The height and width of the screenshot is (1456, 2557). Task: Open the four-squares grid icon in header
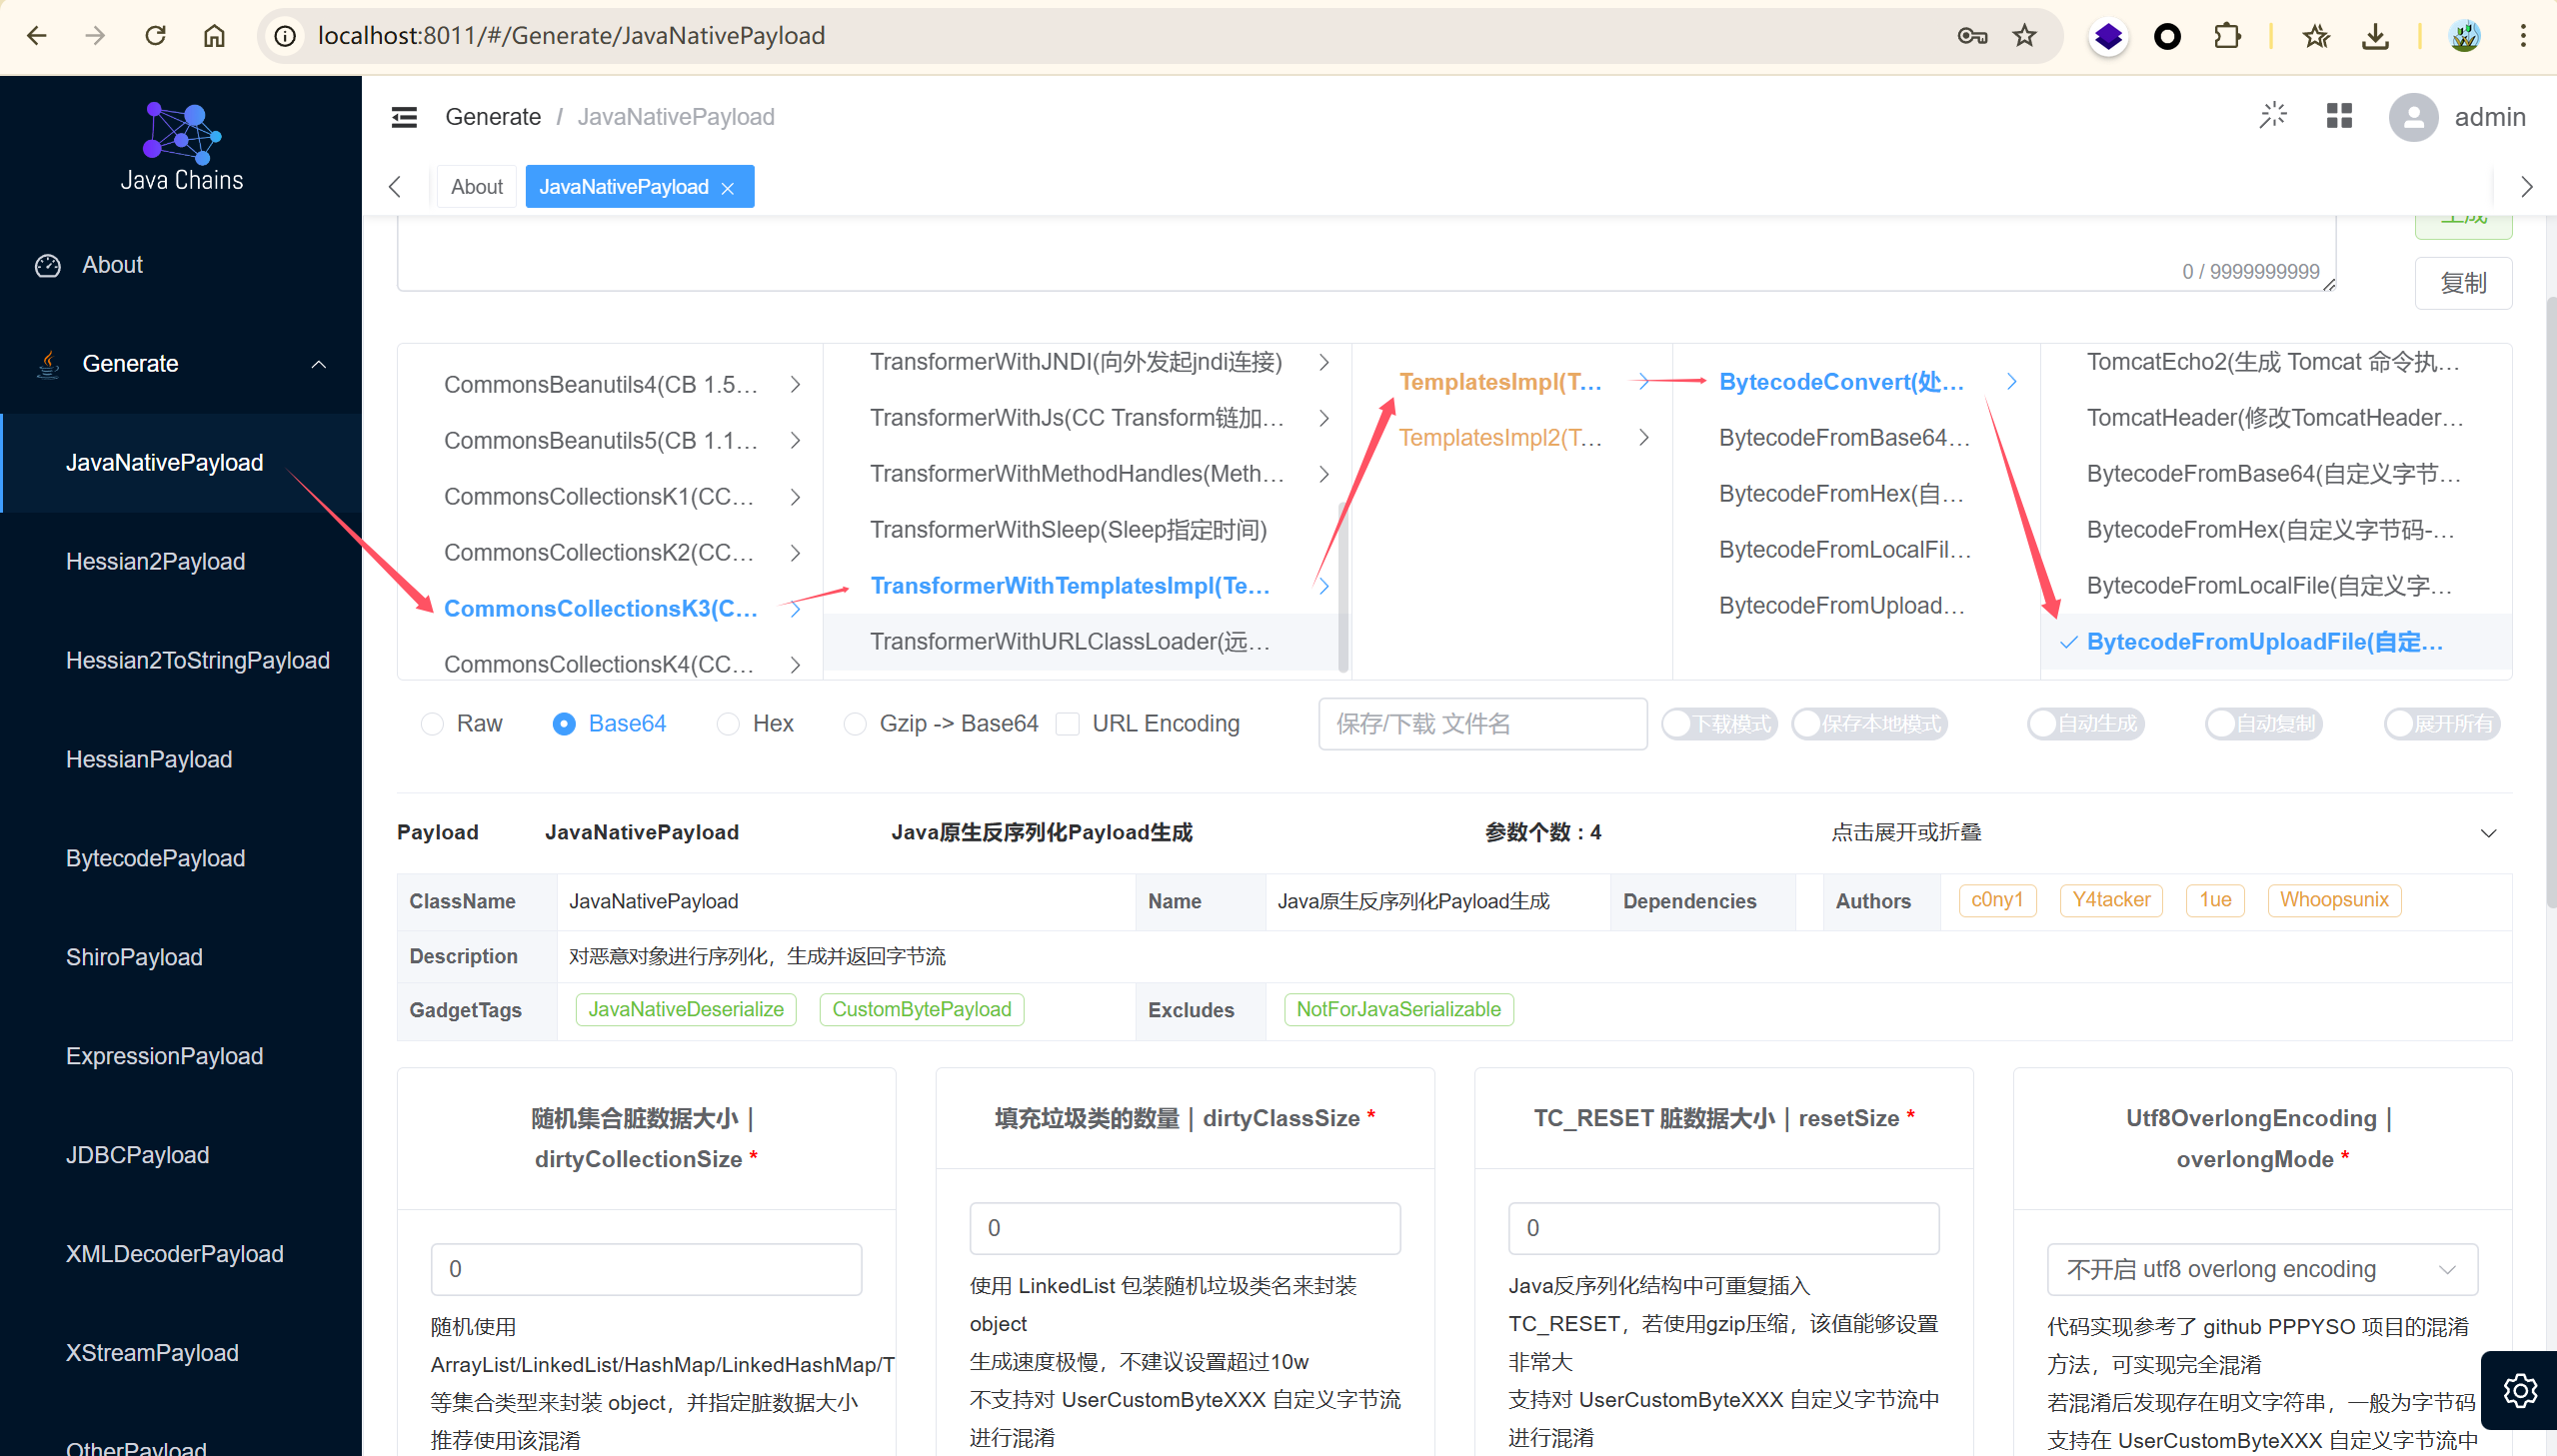[2339, 116]
